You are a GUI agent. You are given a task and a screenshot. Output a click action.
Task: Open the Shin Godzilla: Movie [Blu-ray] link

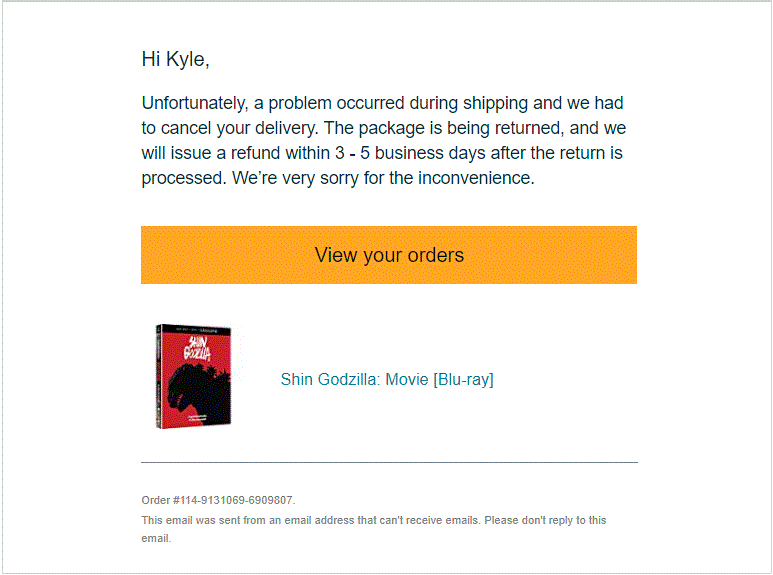[387, 379]
